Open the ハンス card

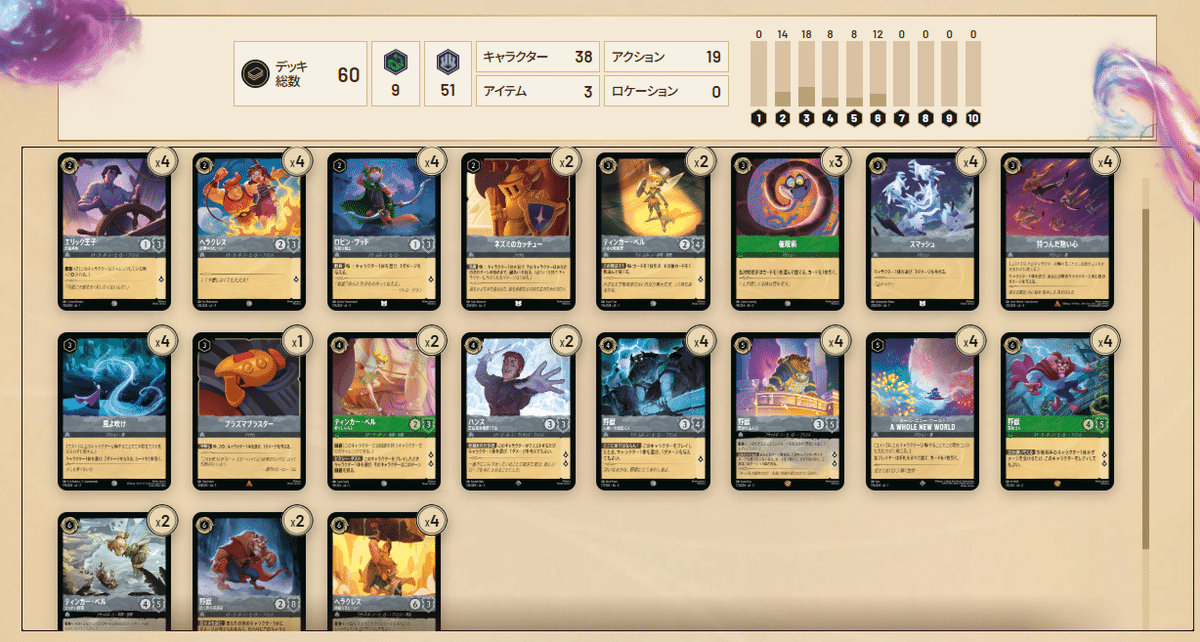[518, 411]
